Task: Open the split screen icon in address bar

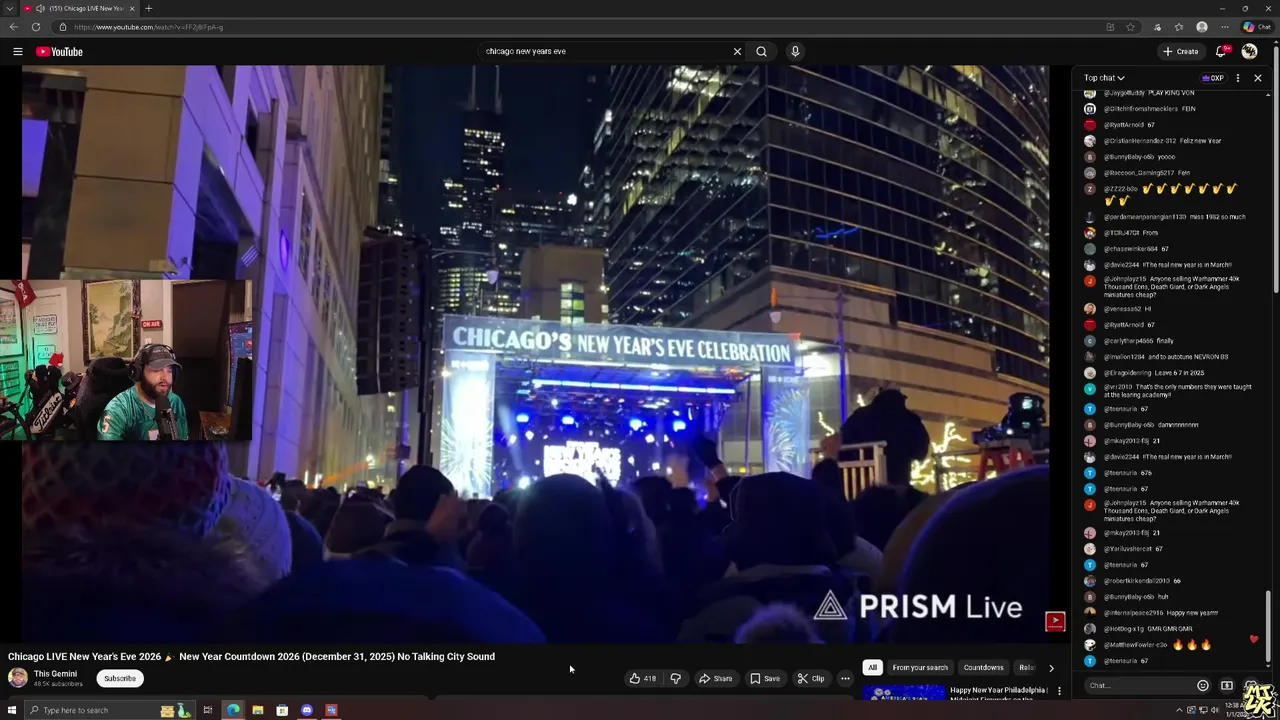Action: pos(1110,27)
